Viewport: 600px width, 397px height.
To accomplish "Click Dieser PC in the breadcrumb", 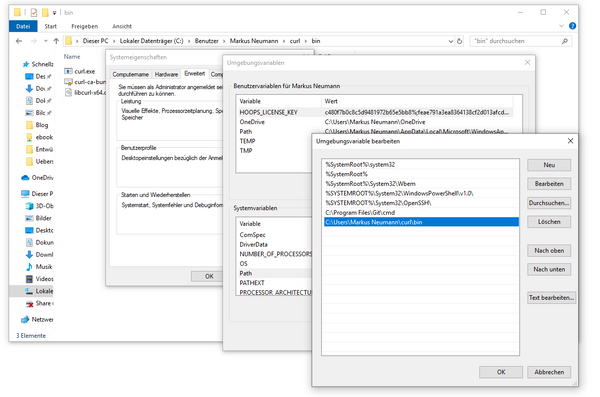I will coord(95,41).
